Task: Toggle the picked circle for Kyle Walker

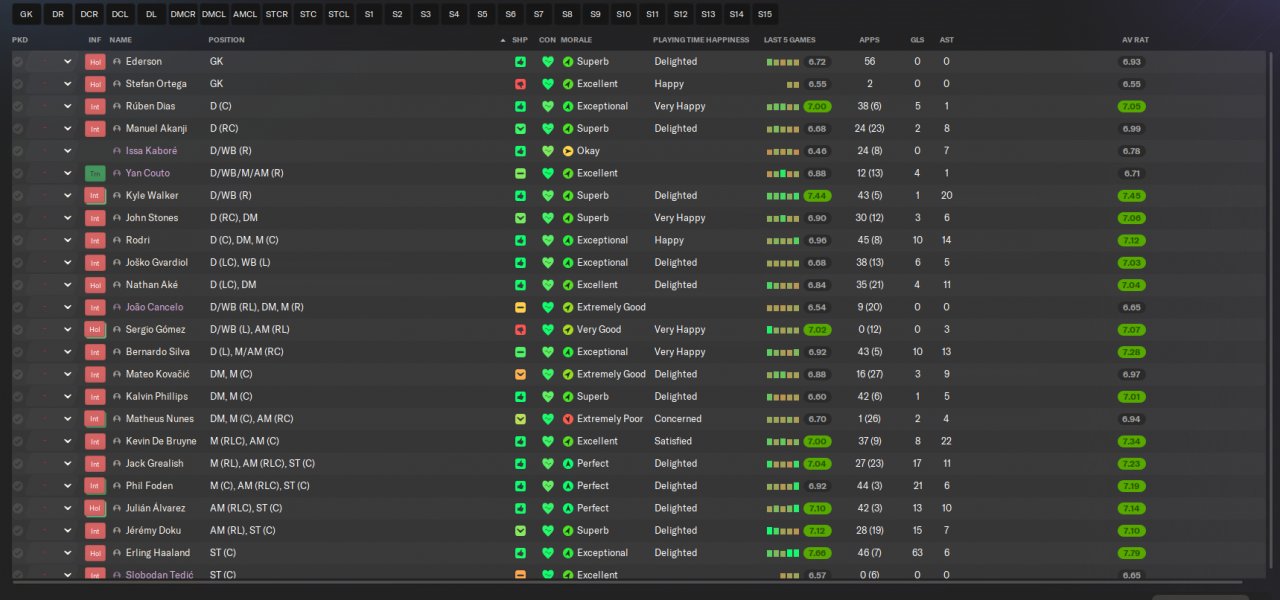Action: point(18,196)
